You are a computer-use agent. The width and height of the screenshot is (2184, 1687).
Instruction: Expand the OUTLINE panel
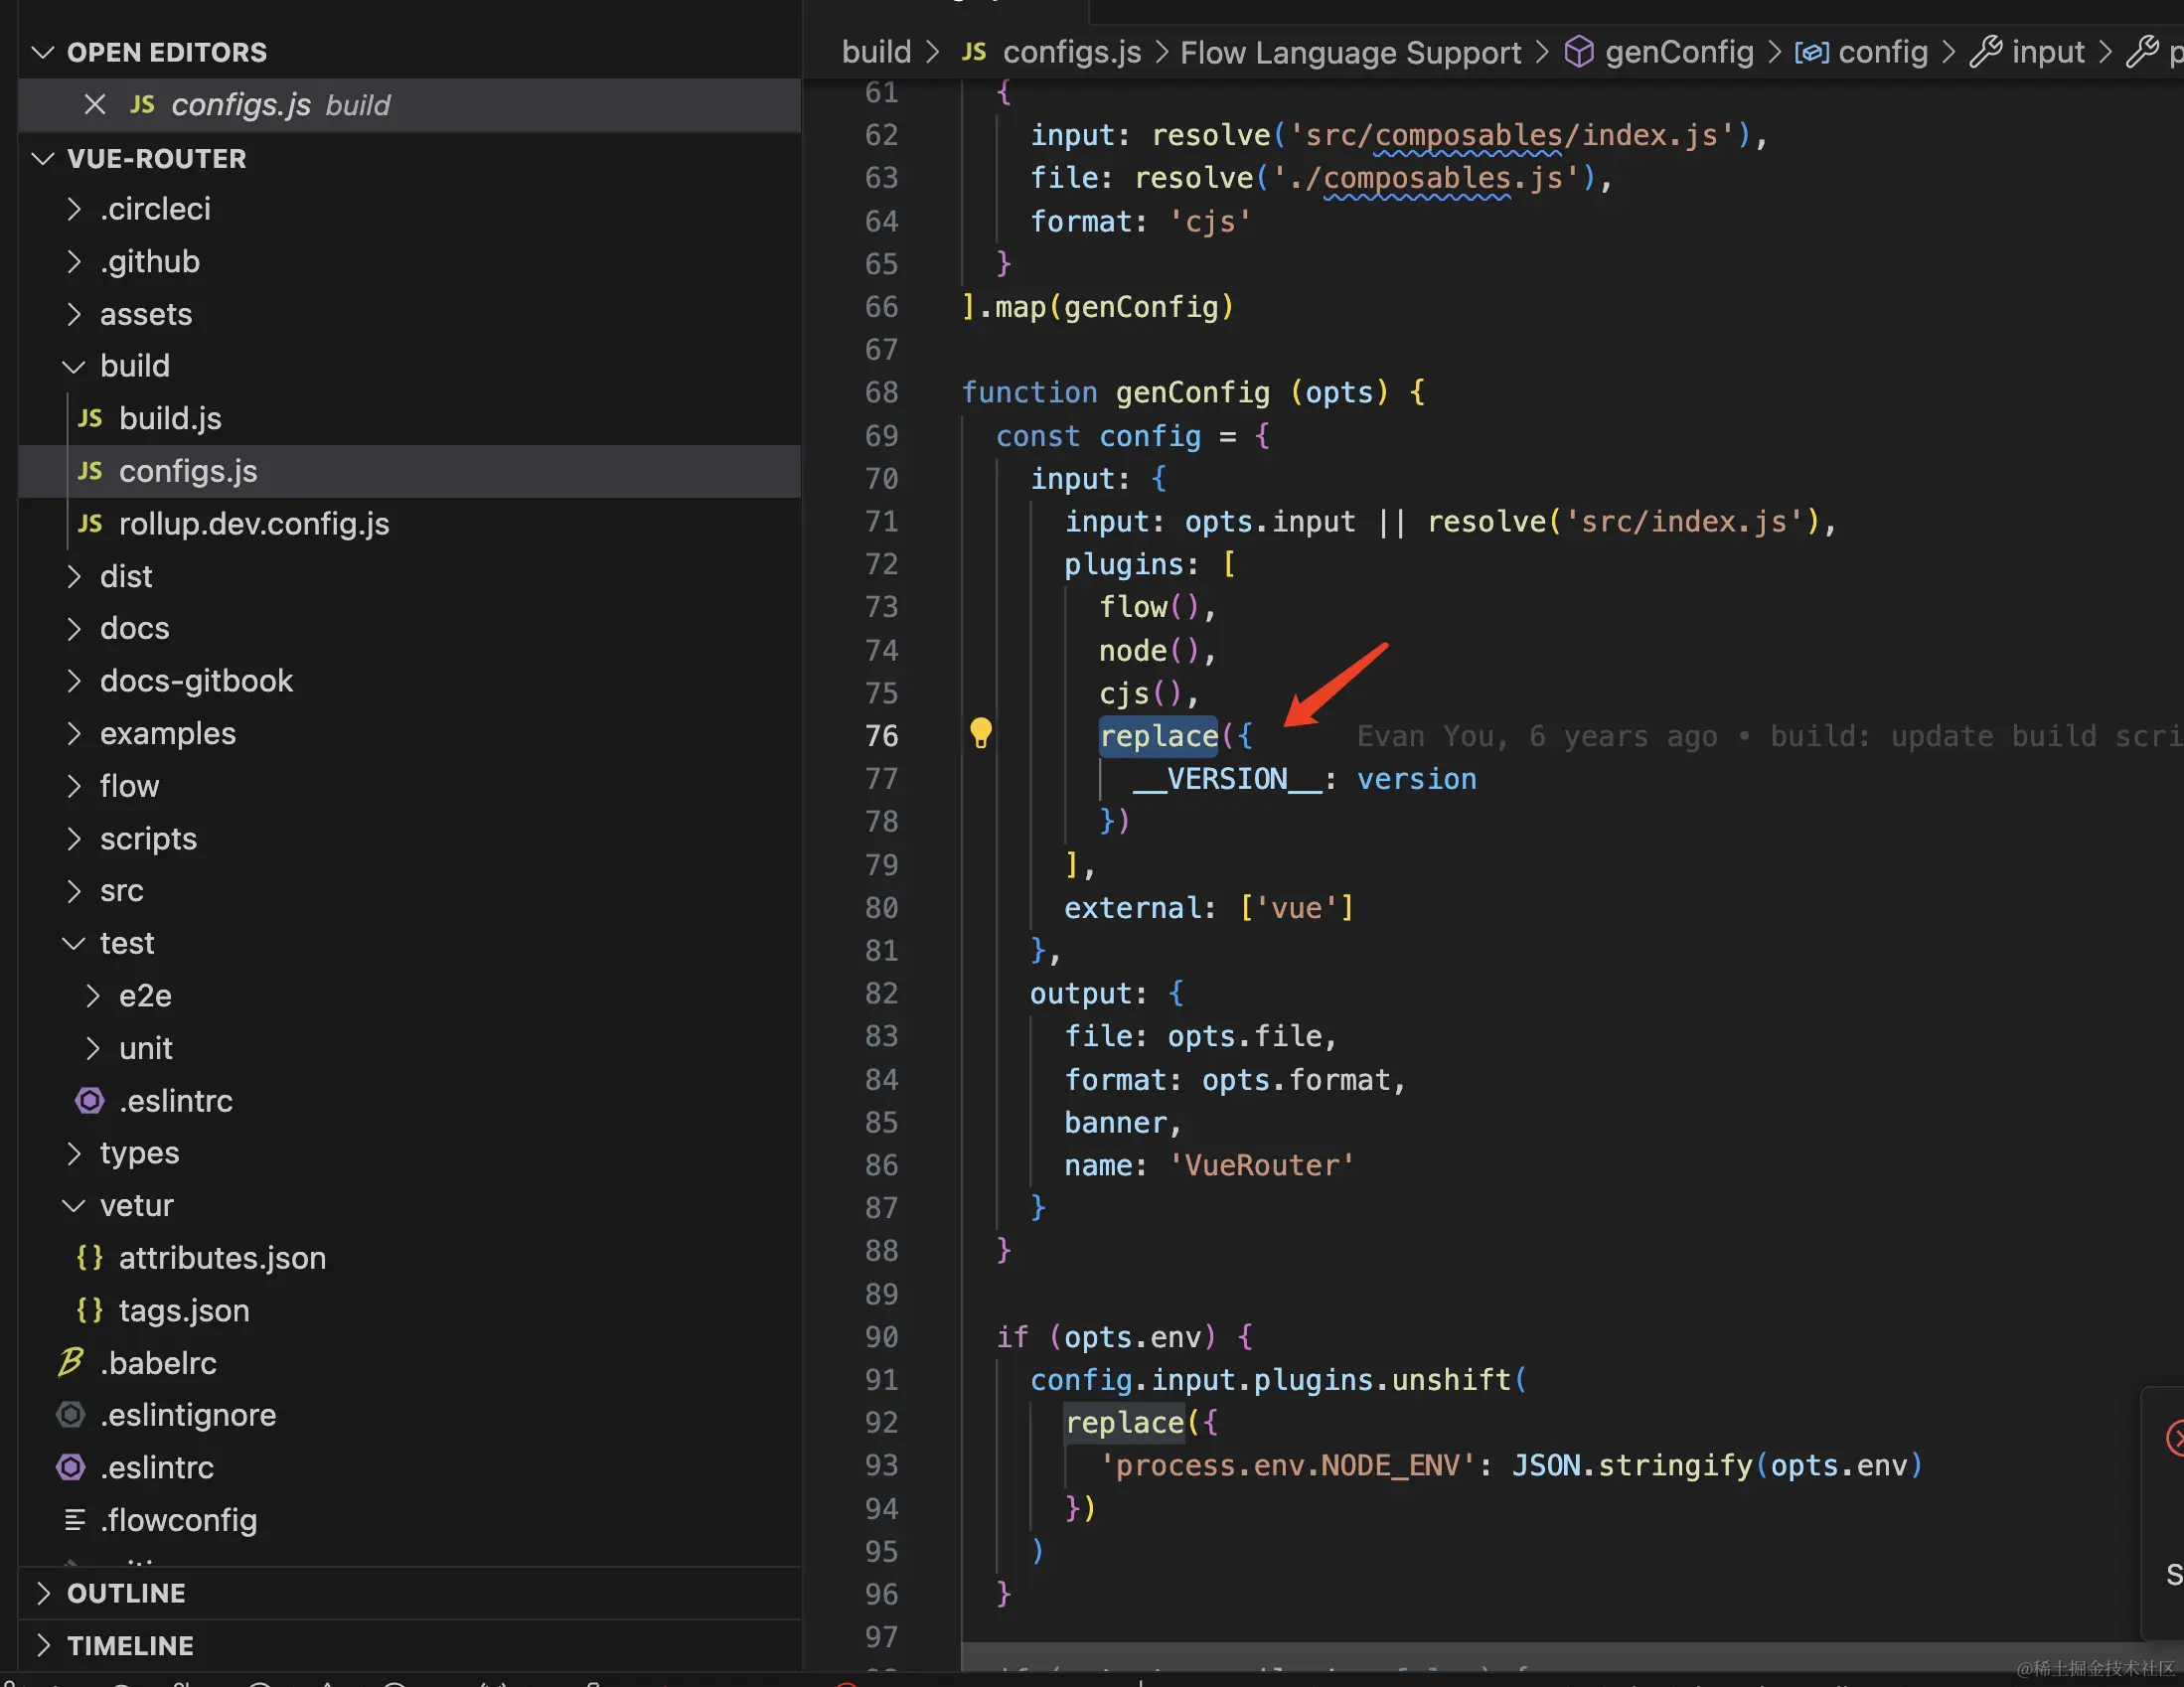pos(126,1593)
